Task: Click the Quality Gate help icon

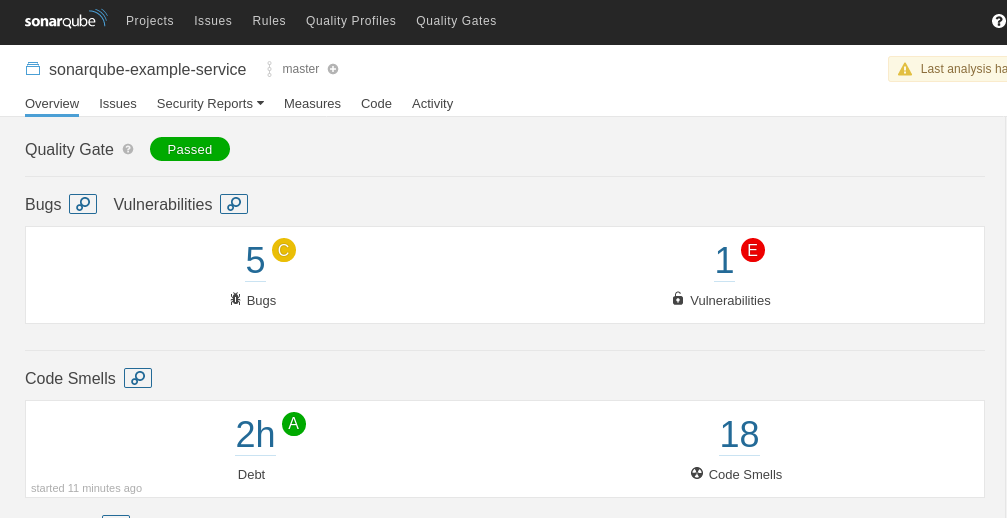Action: pos(128,149)
